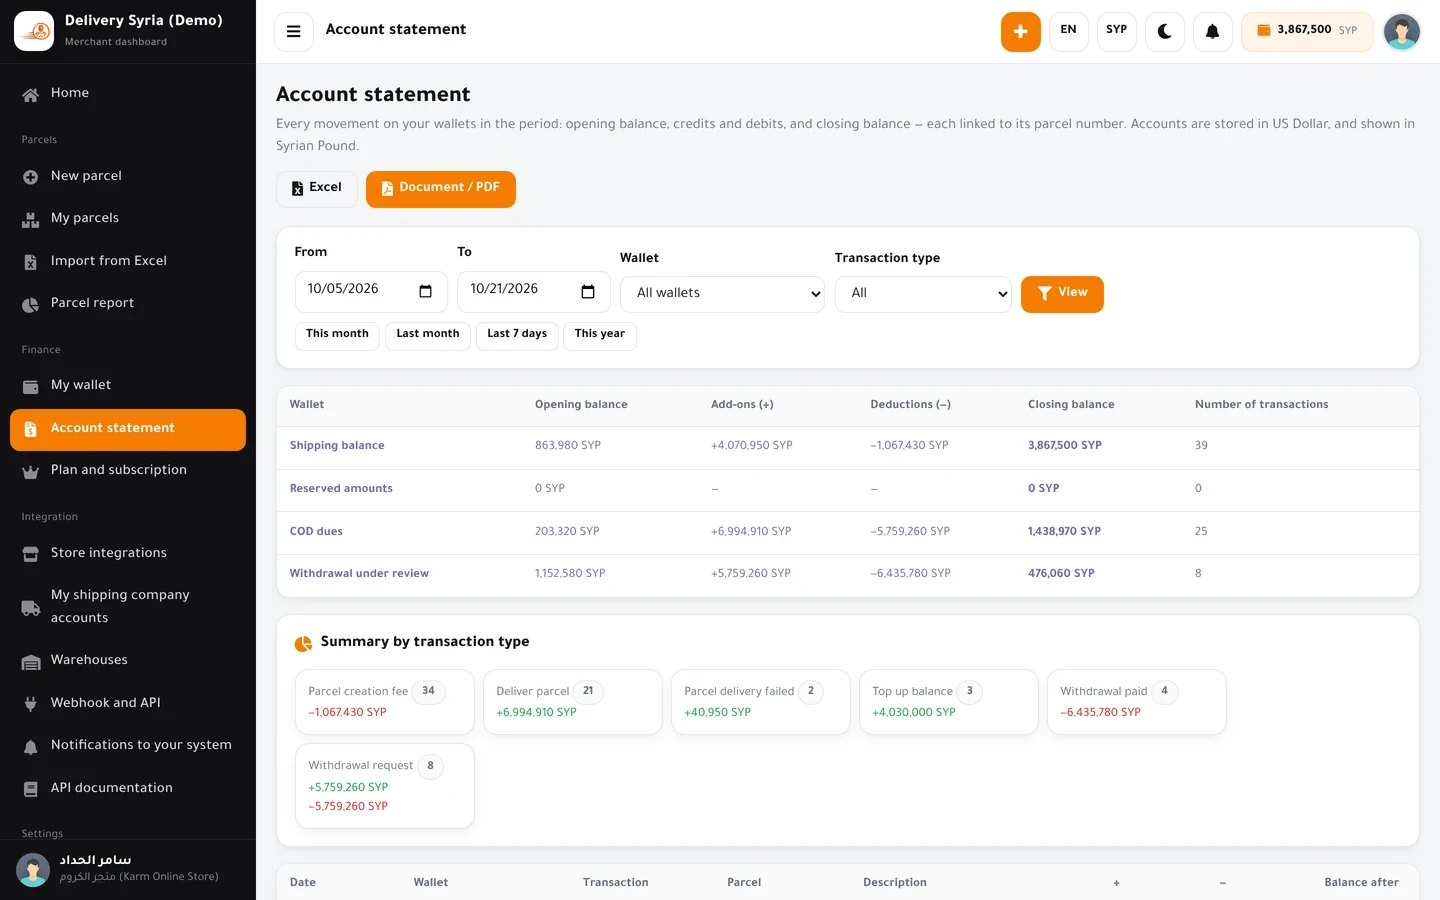The width and height of the screenshot is (1440, 900).
Task: Toggle dark mode moon icon
Action: click(x=1165, y=31)
